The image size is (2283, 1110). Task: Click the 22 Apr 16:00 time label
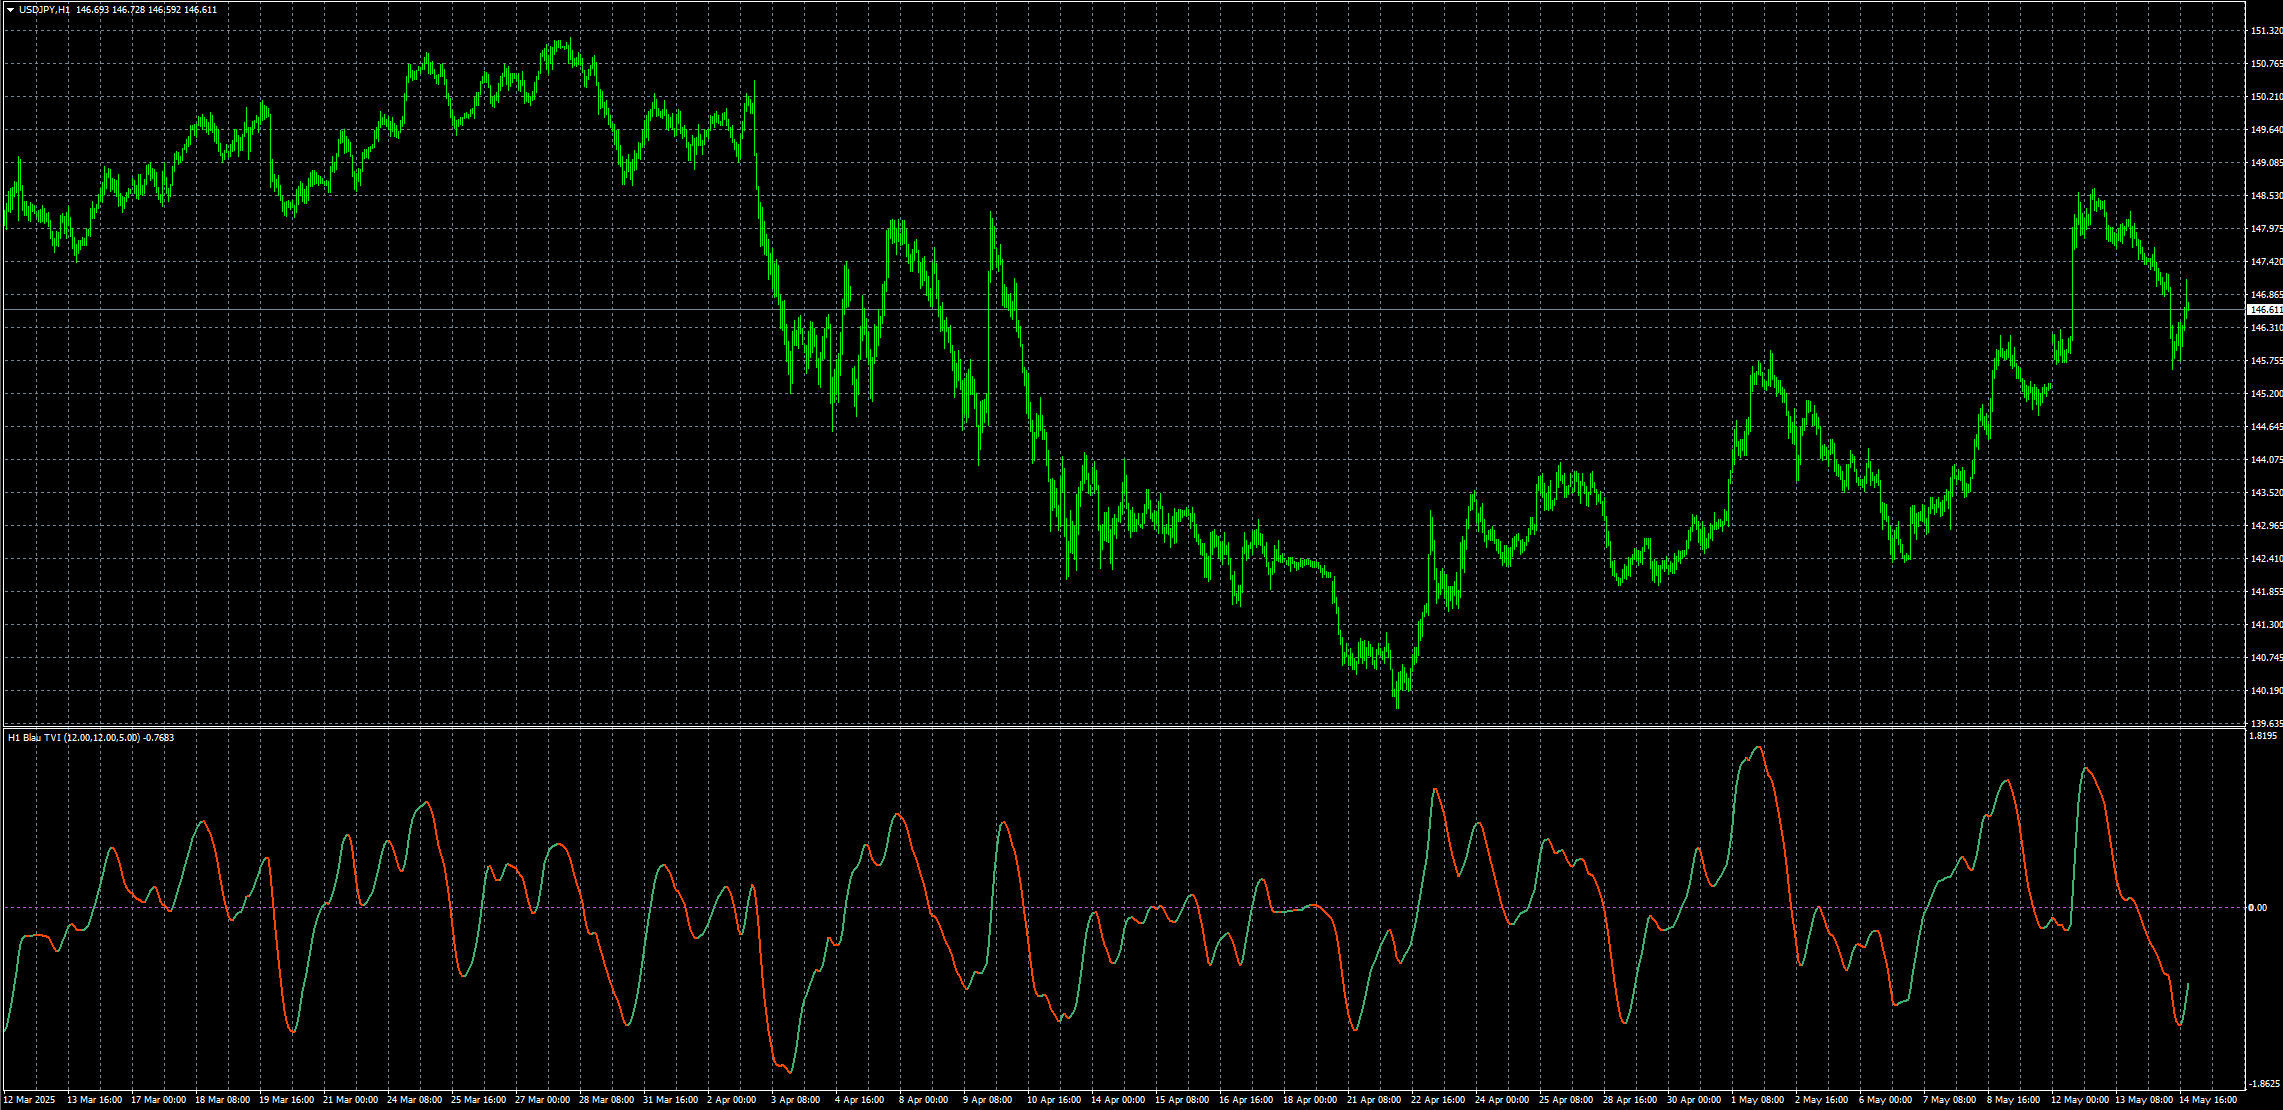click(1438, 1100)
